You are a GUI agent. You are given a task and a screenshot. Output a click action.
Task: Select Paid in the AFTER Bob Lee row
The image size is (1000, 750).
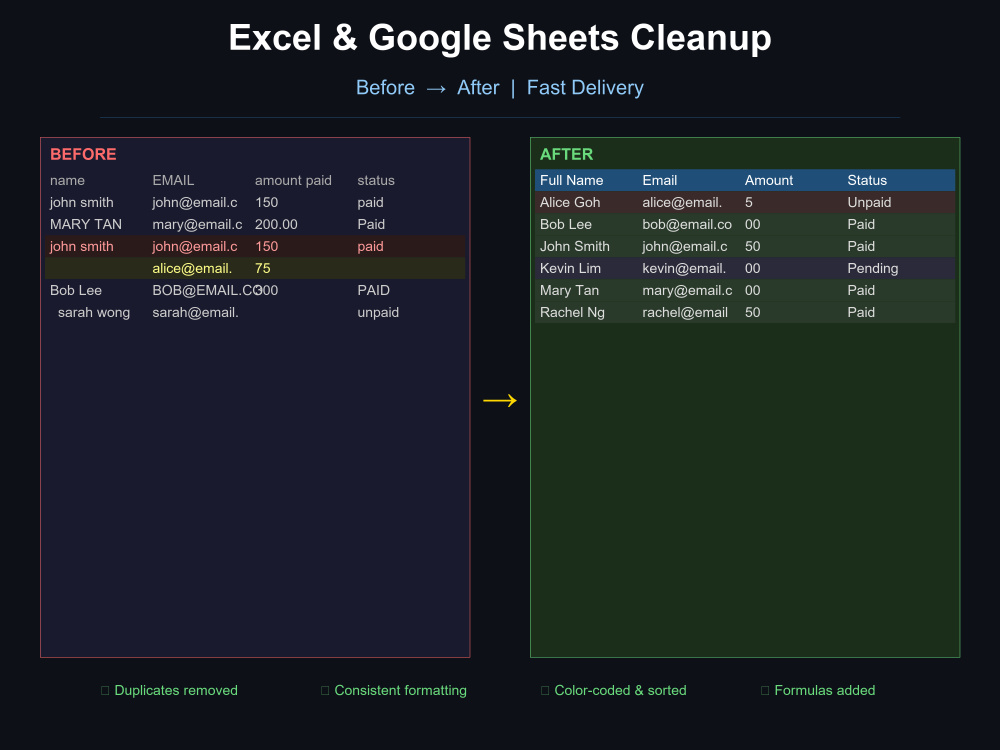click(x=861, y=224)
